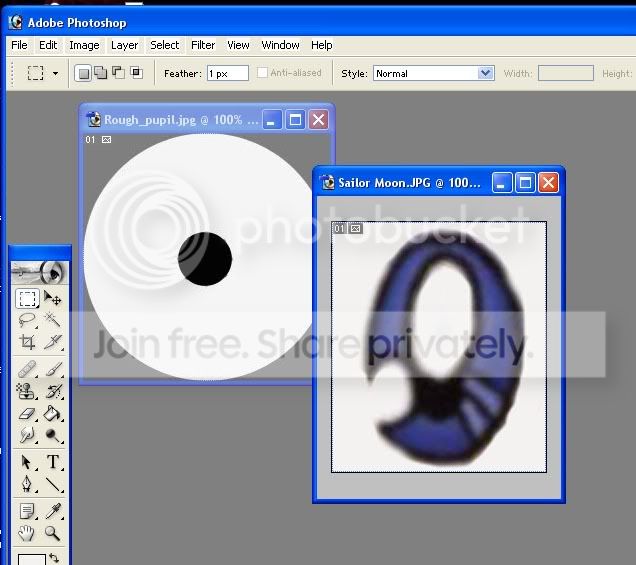Select the Eyedropper tool
636x565 pixels.
pos(53,511)
